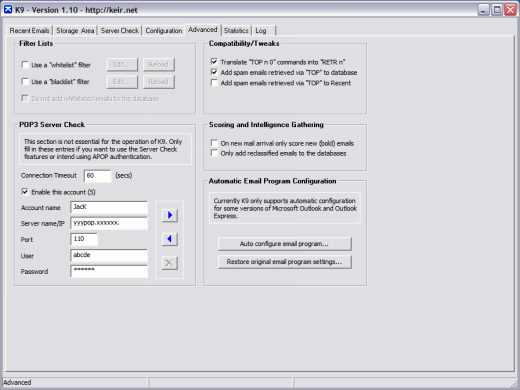Screen dimensions: 520x390
Task: Click 'Auto configure email program...' button
Action: pos(284,244)
